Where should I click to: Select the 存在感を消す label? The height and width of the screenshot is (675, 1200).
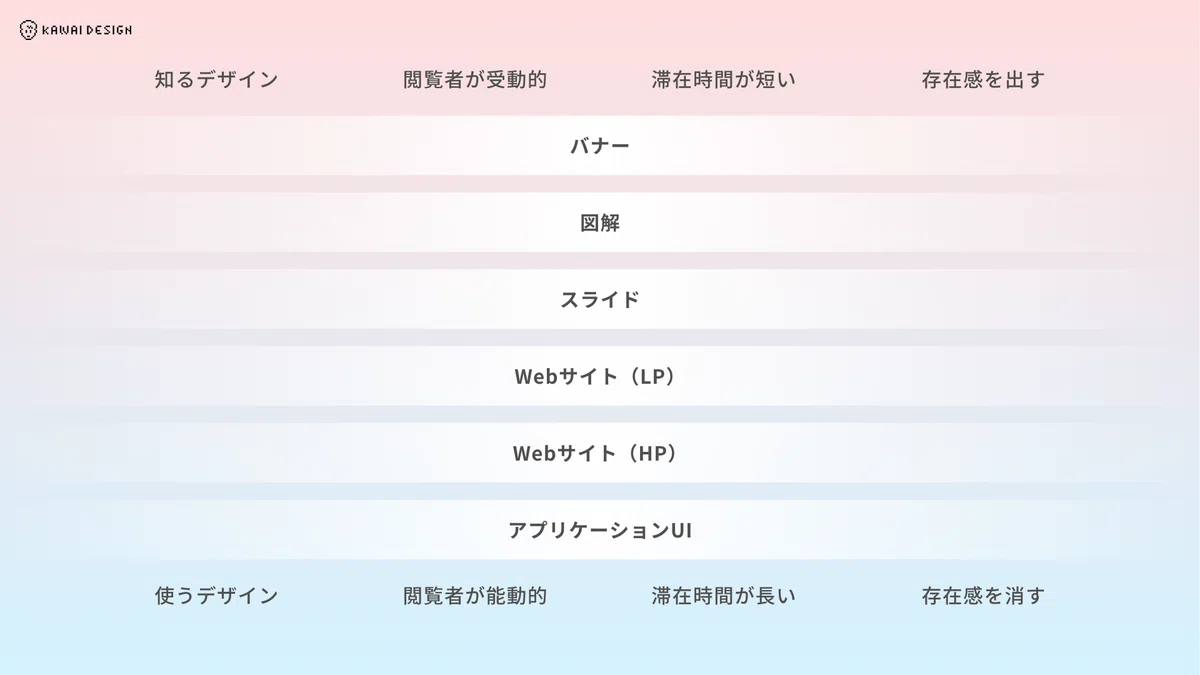[x=983, y=596]
